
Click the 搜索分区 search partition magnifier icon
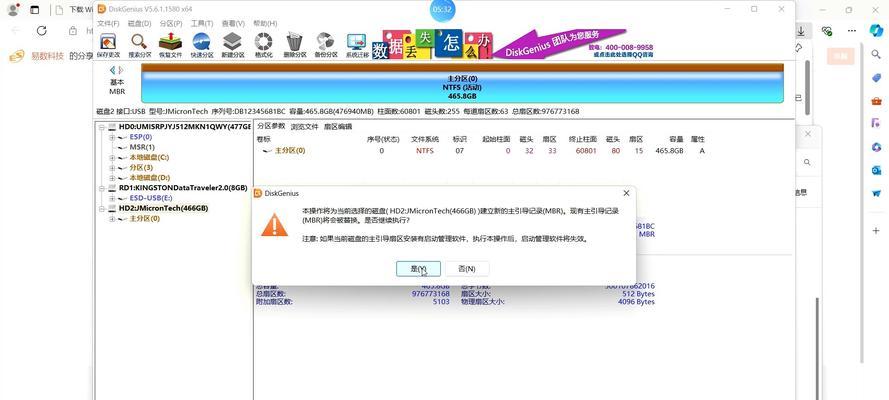(139, 45)
